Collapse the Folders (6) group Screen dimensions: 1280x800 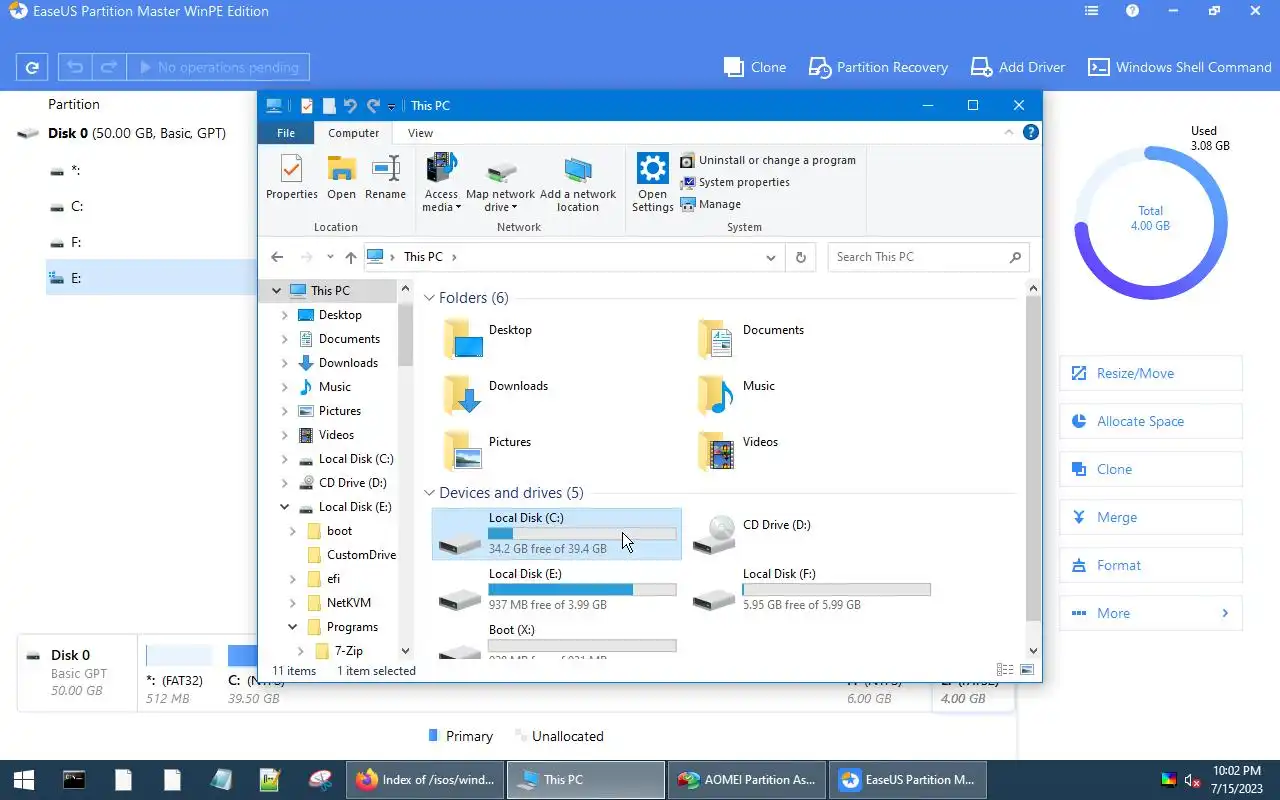(x=430, y=298)
